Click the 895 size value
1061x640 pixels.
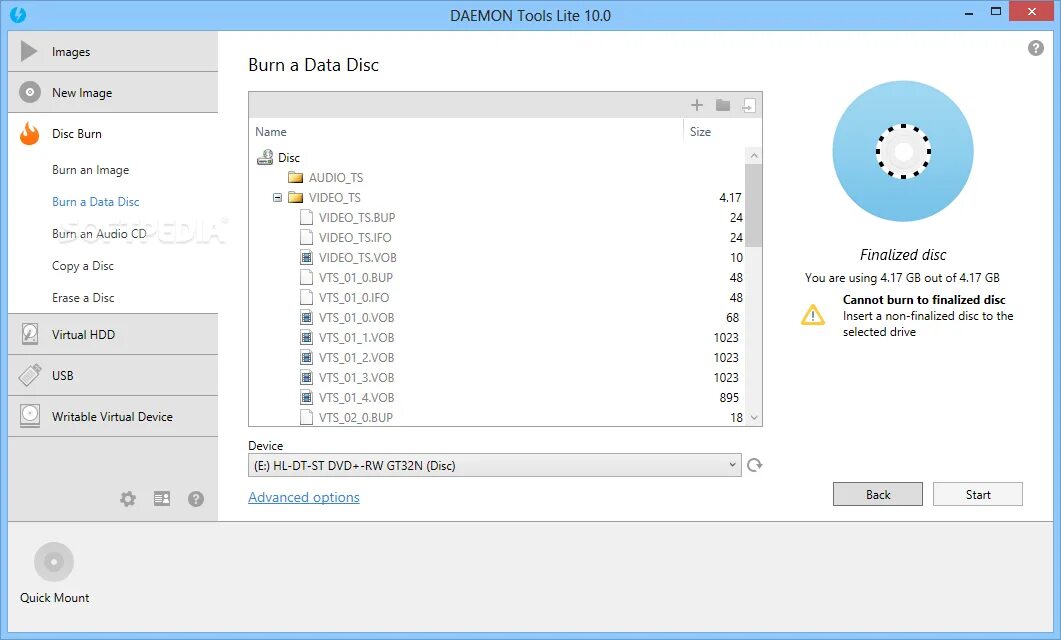[x=729, y=398]
